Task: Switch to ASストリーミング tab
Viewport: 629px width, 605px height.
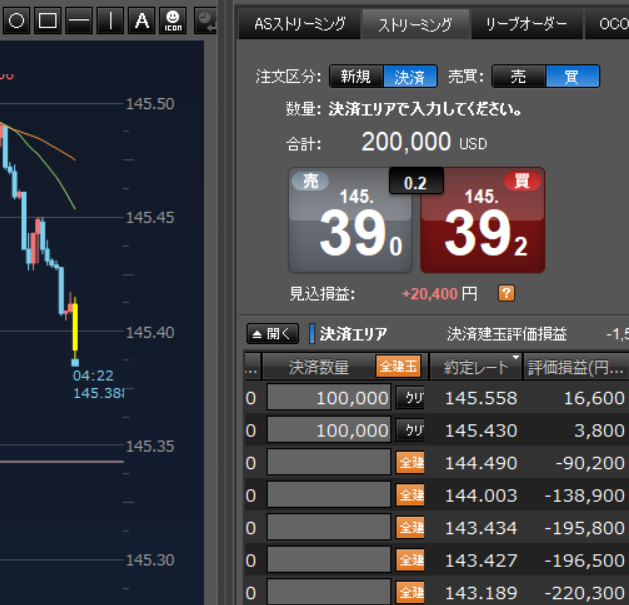Action: click(x=300, y=24)
